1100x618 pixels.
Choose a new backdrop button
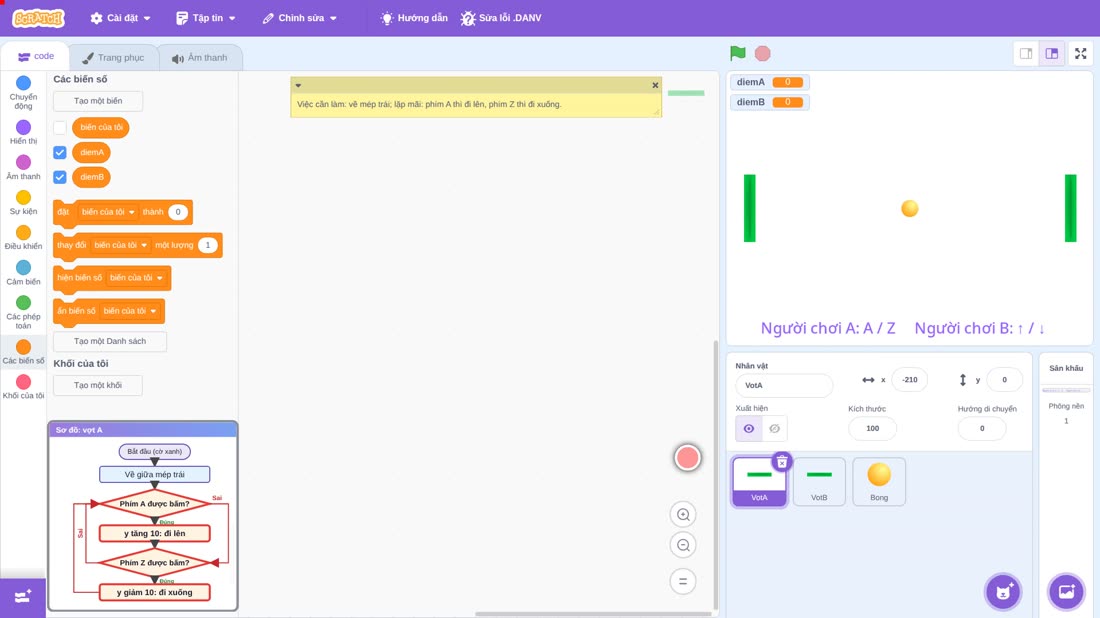tap(1066, 591)
